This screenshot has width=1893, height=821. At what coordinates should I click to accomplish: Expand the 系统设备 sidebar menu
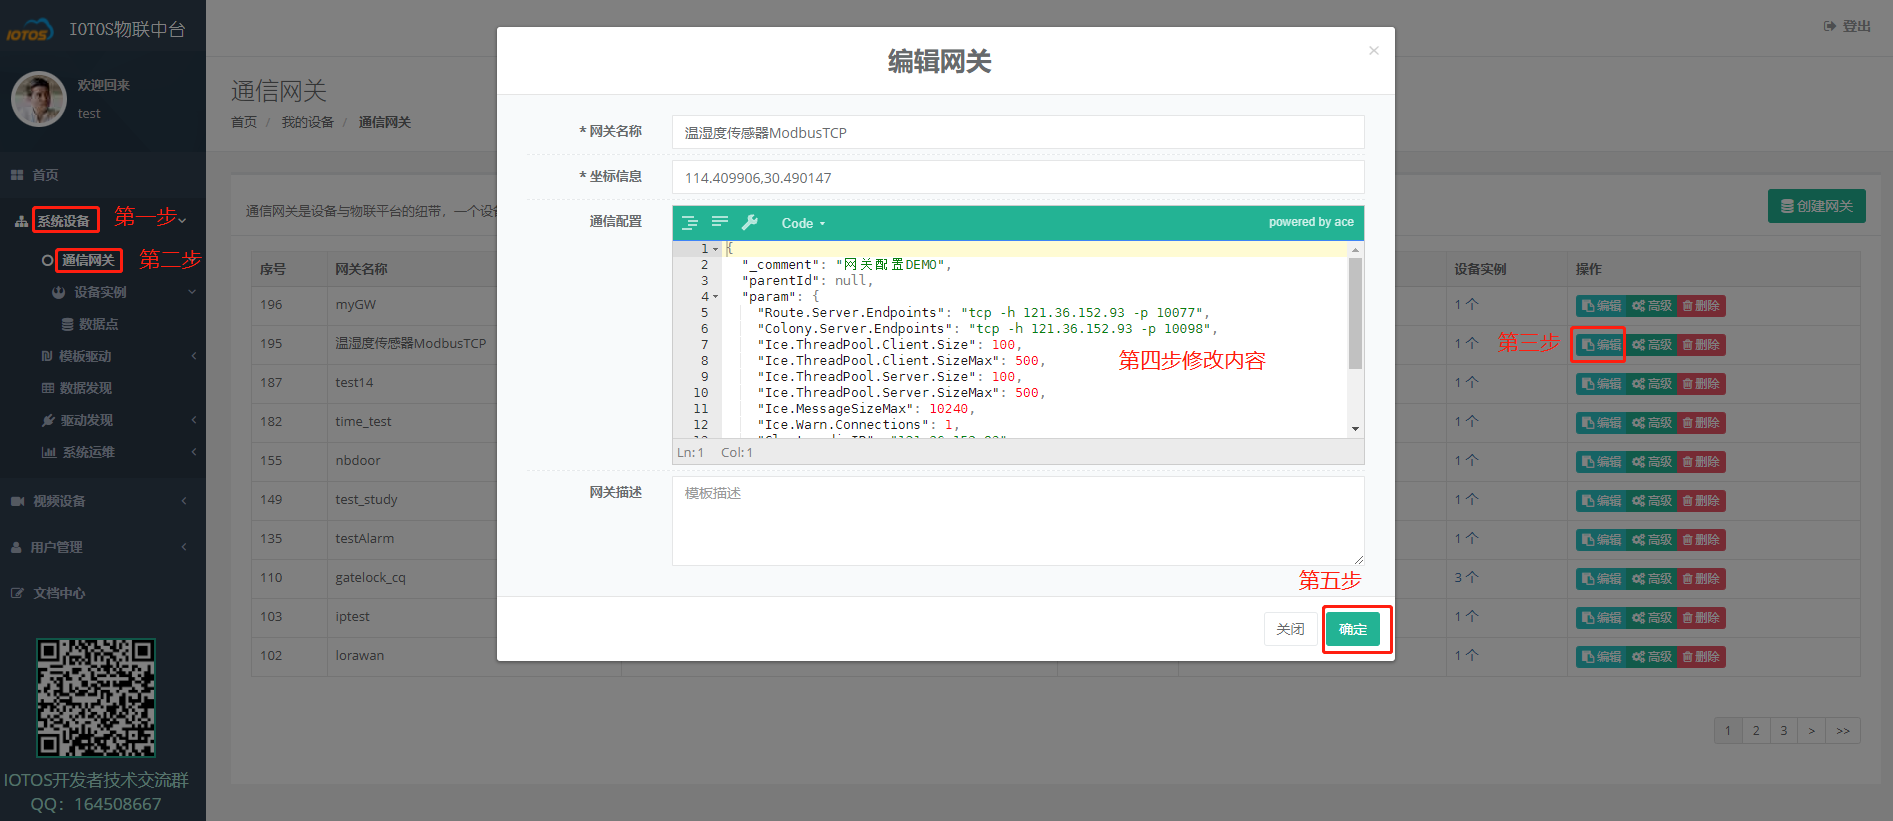pyautogui.click(x=64, y=221)
